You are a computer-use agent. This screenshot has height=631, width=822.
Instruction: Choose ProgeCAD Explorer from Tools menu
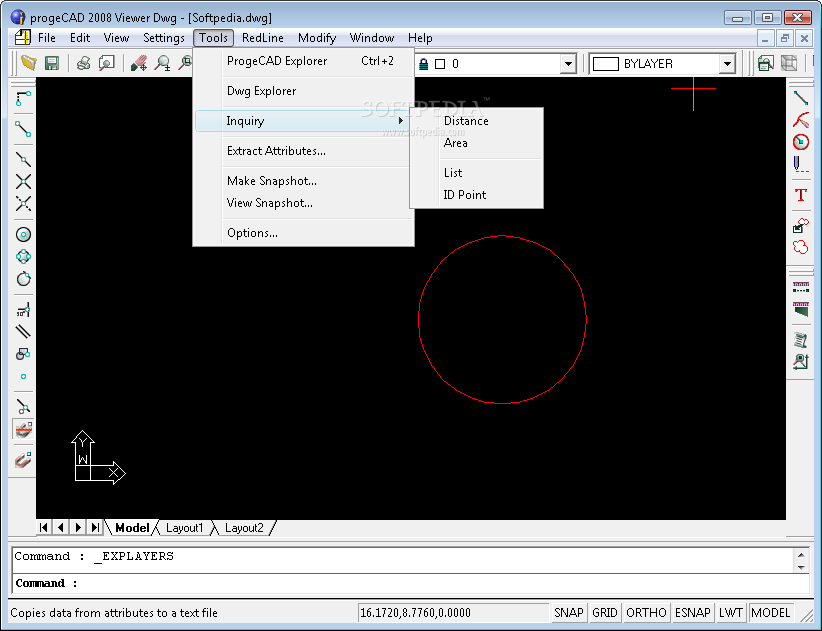pos(303,61)
